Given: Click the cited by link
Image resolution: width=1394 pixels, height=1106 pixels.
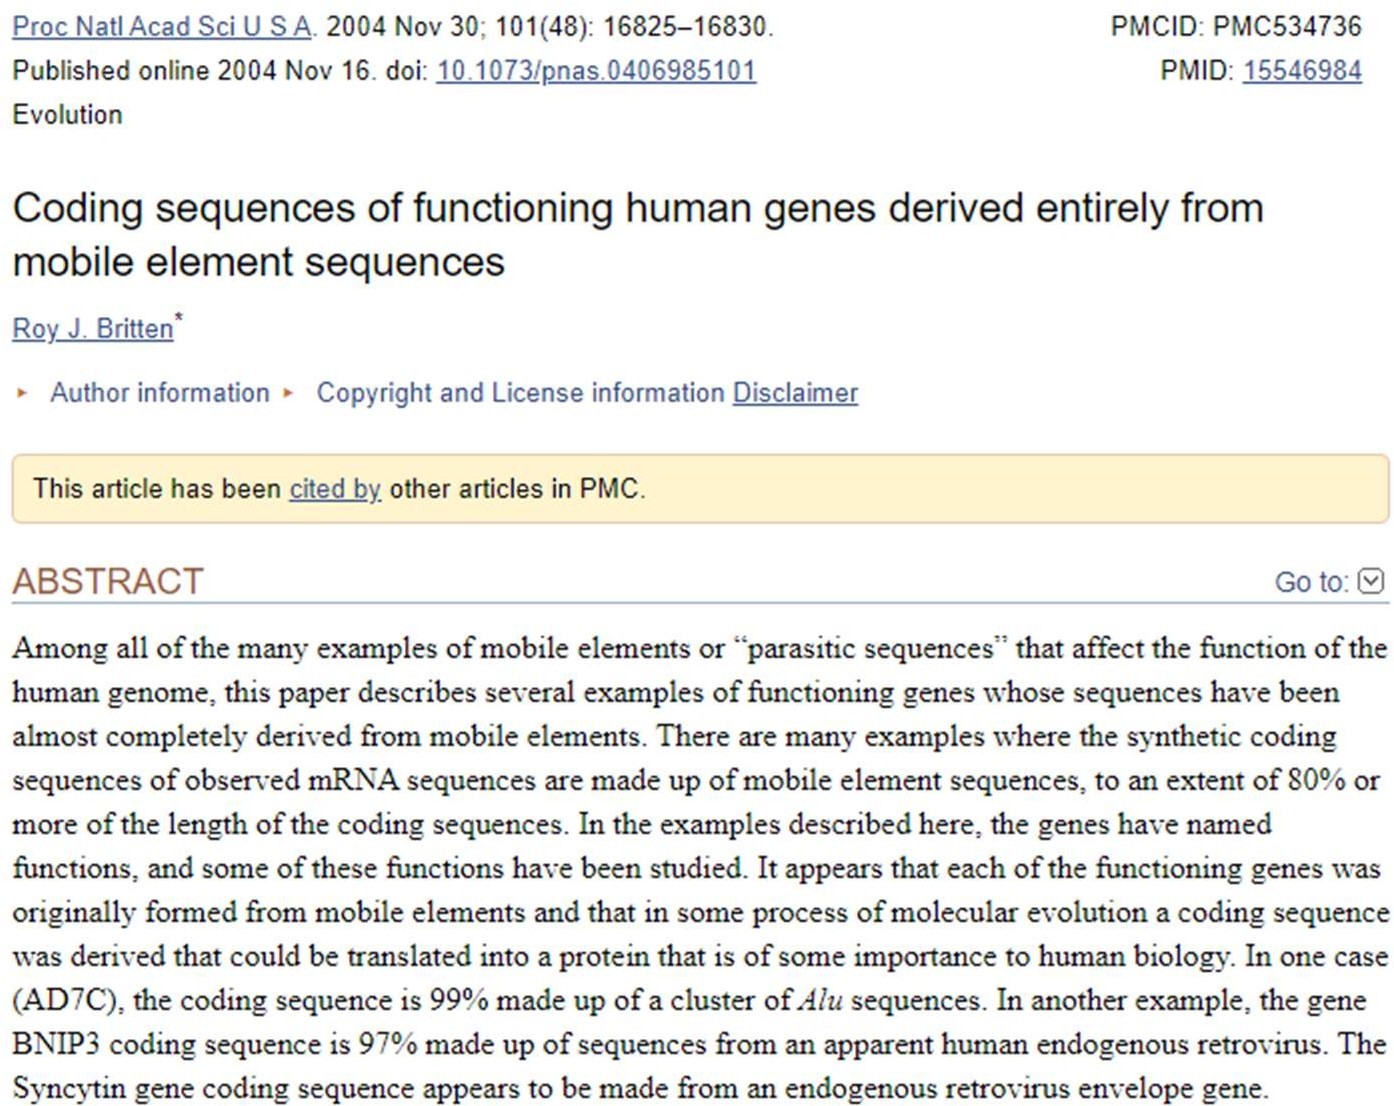Looking at the screenshot, I should coord(335,489).
